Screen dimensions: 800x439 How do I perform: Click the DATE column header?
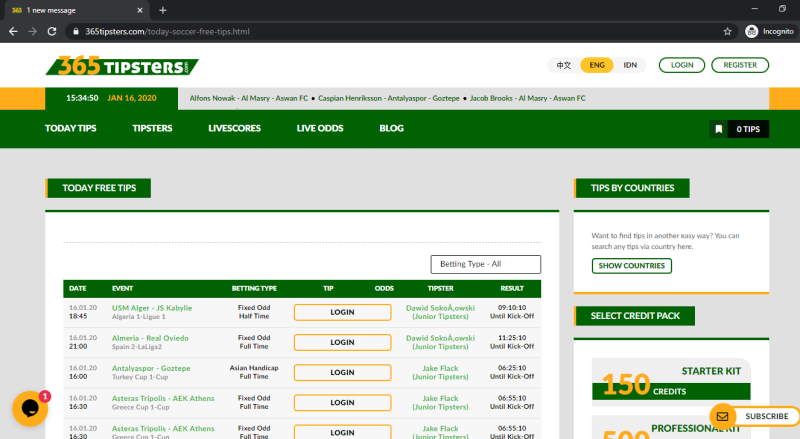coord(78,289)
